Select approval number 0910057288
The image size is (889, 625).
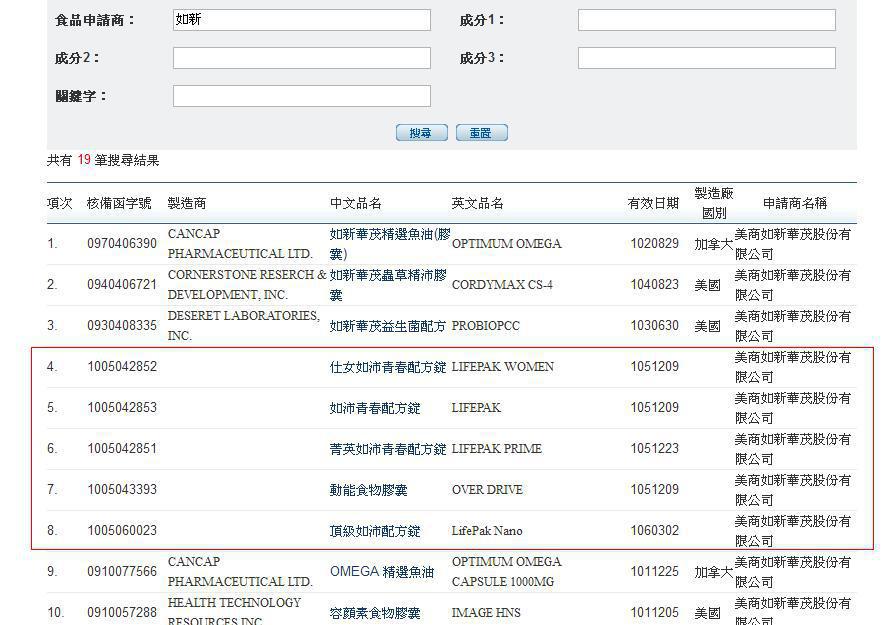point(122,613)
